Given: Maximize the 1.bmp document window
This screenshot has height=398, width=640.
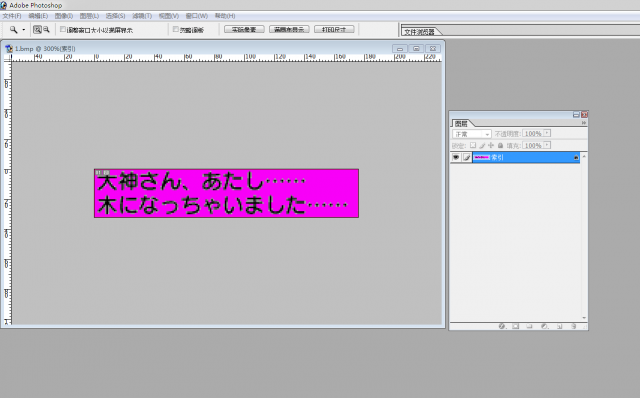Looking at the screenshot, I should point(416,49).
